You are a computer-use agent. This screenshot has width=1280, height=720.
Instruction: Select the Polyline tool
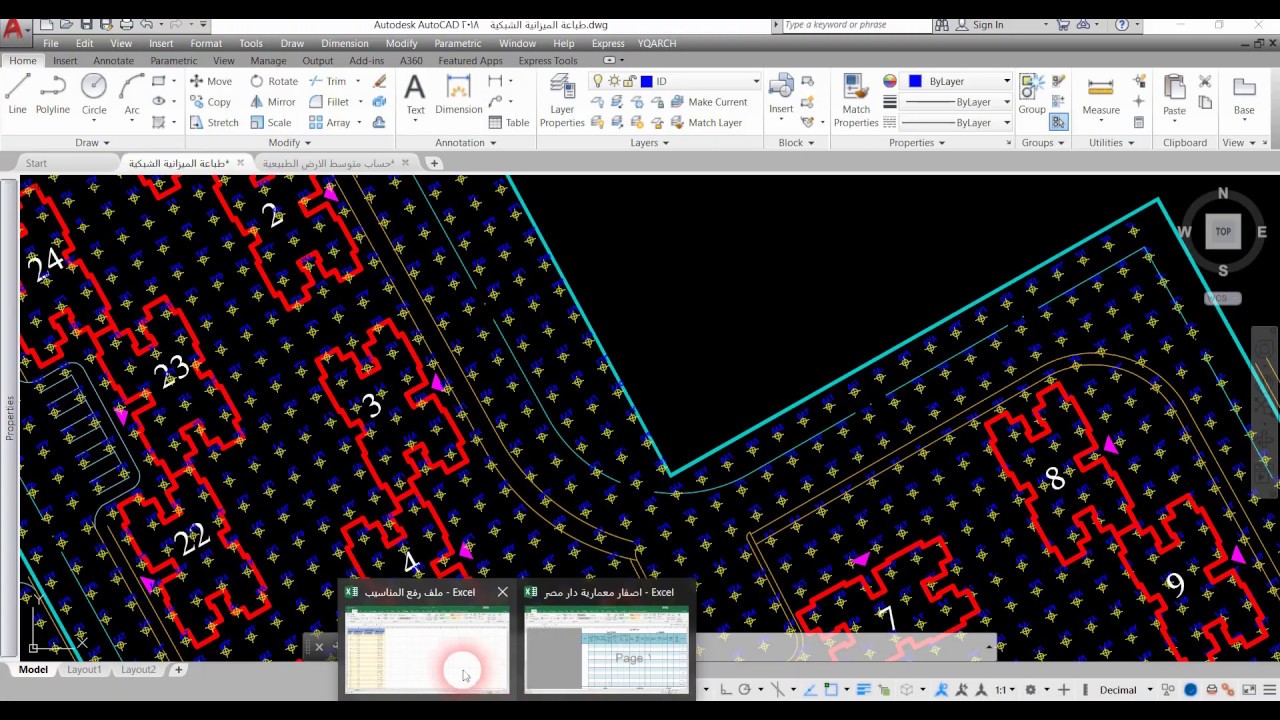(x=53, y=95)
